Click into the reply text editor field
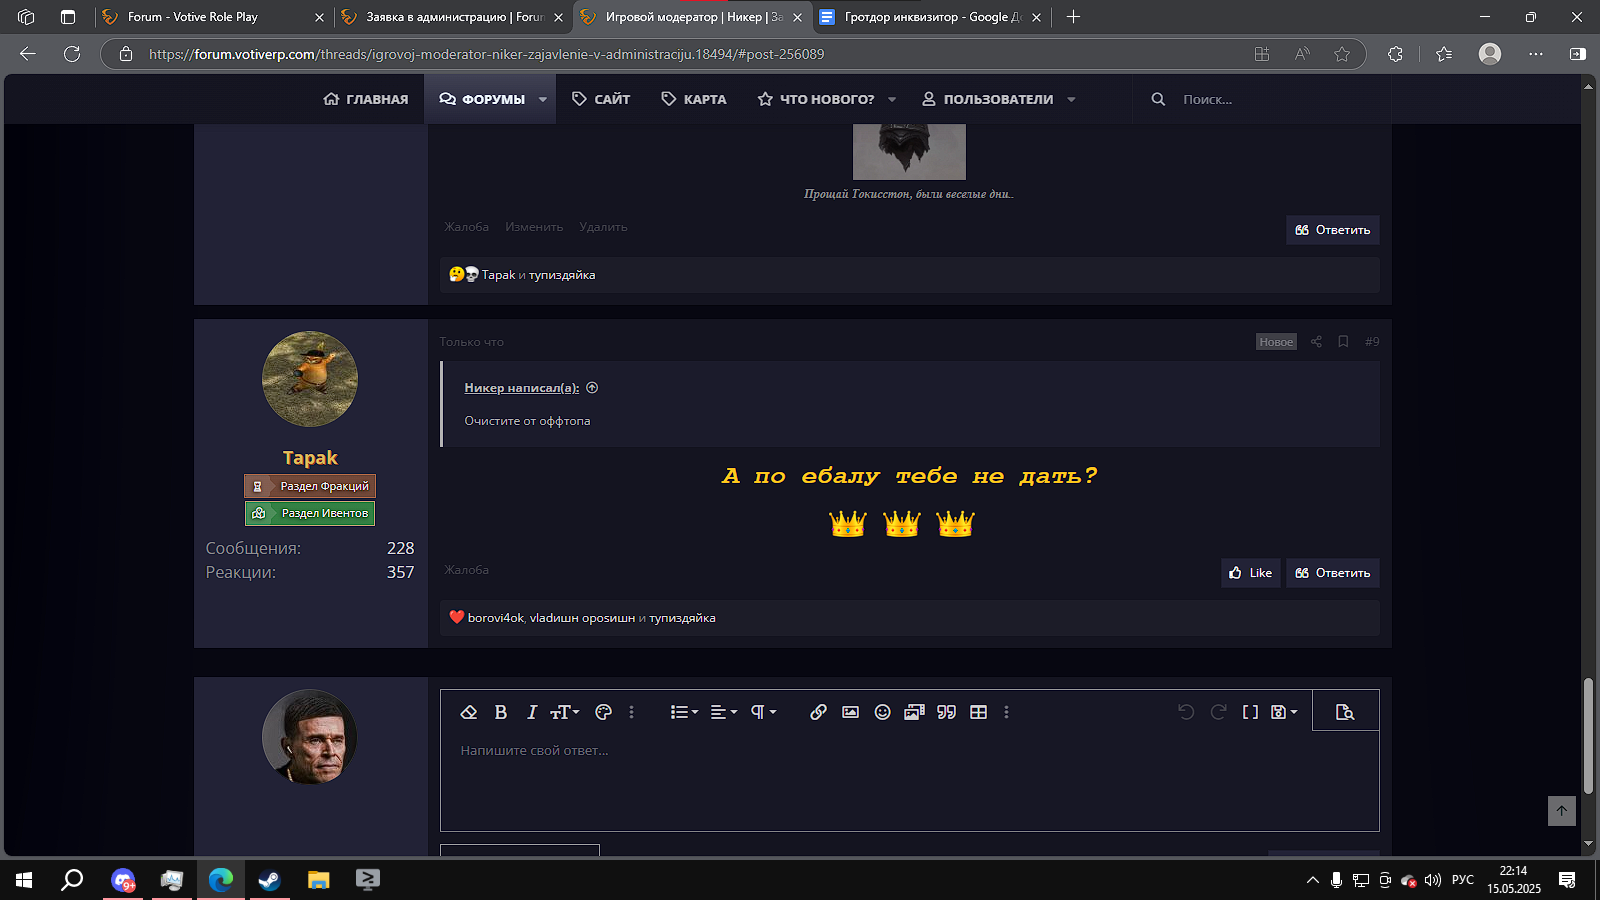The image size is (1600, 900). 909,780
